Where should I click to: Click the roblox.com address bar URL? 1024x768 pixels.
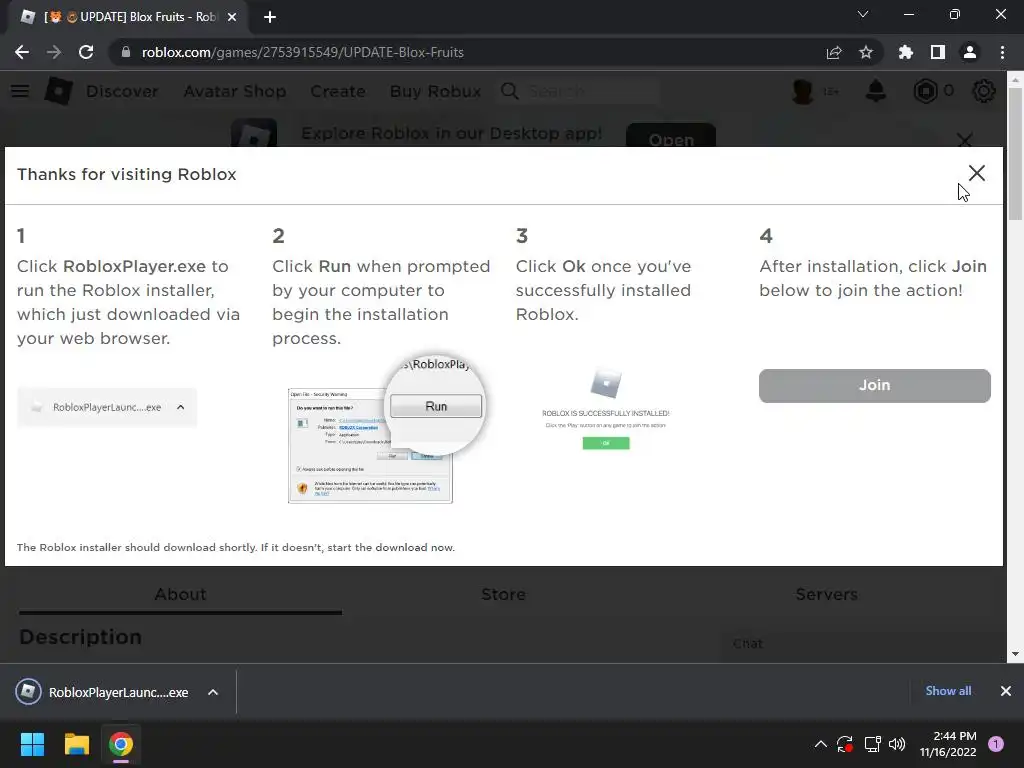(302, 52)
